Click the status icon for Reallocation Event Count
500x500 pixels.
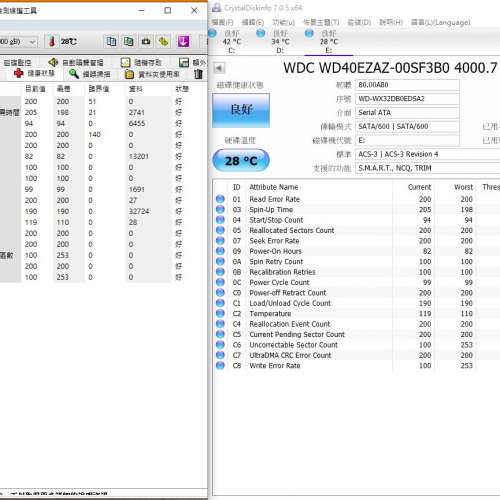pyautogui.click(x=220, y=324)
